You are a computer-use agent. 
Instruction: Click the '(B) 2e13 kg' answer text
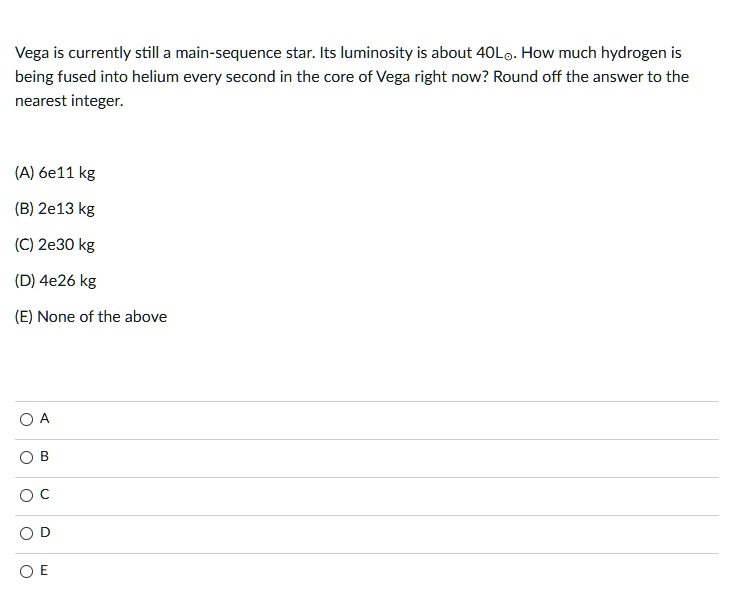(x=55, y=209)
